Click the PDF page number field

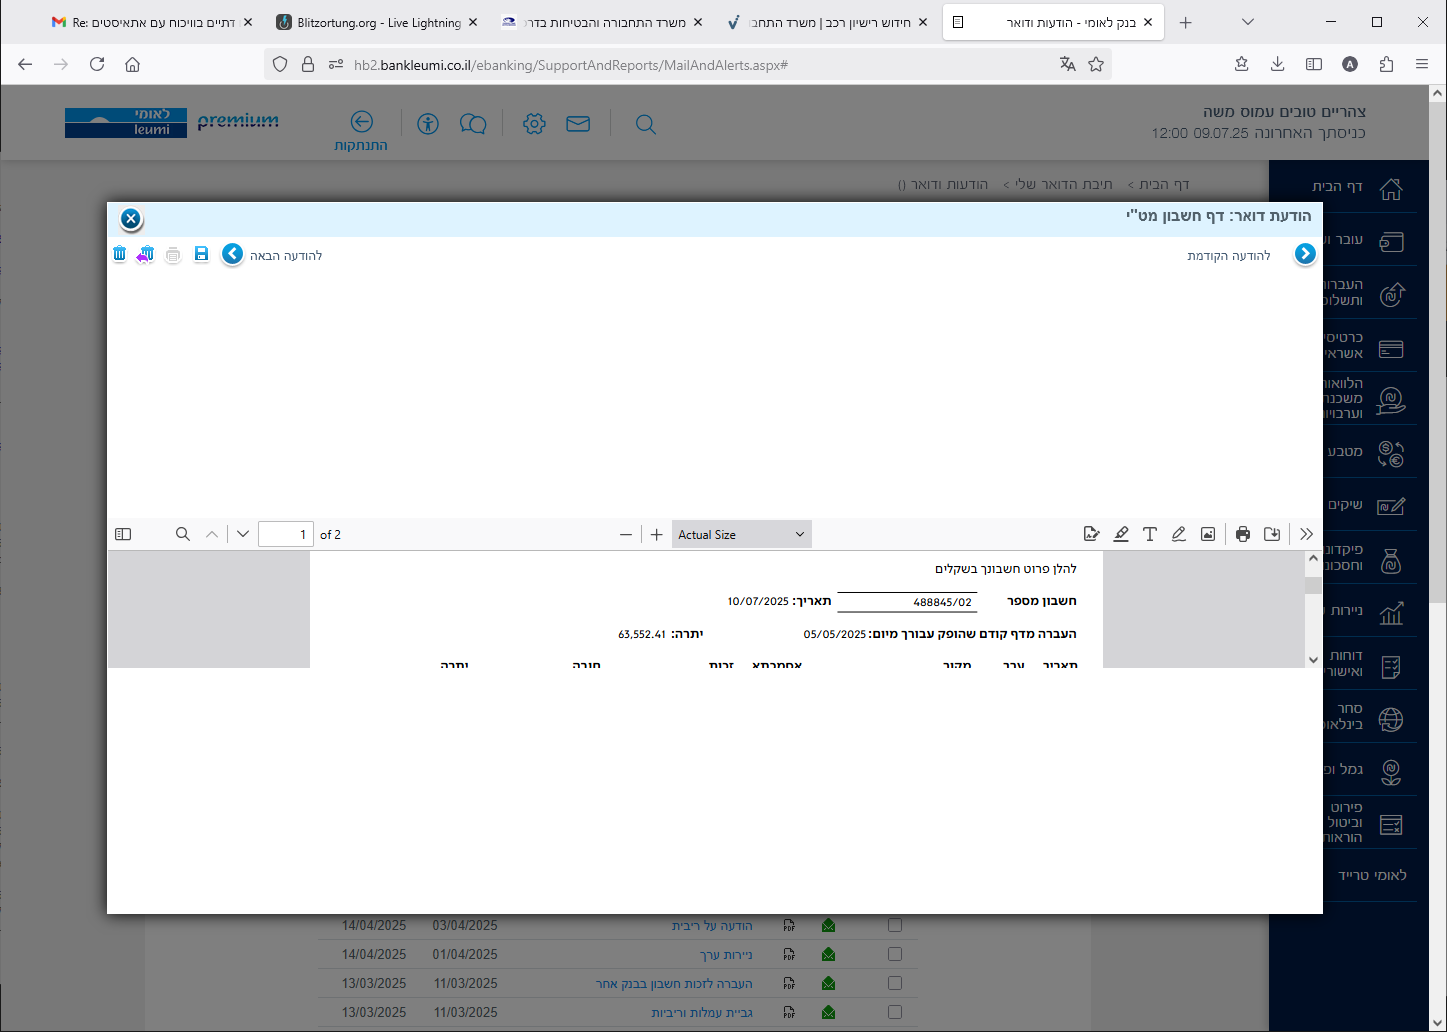click(x=286, y=534)
